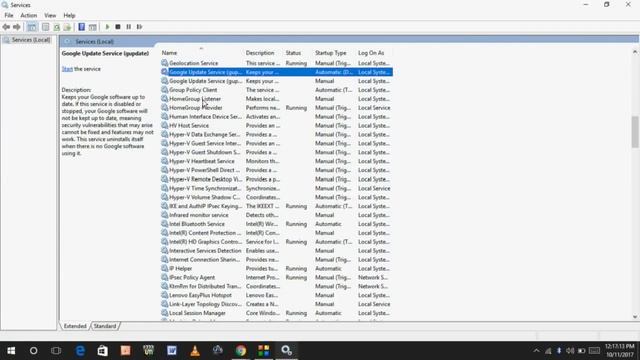640x360 pixels.
Task: Click the Start the service link
Action: coord(67,69)
